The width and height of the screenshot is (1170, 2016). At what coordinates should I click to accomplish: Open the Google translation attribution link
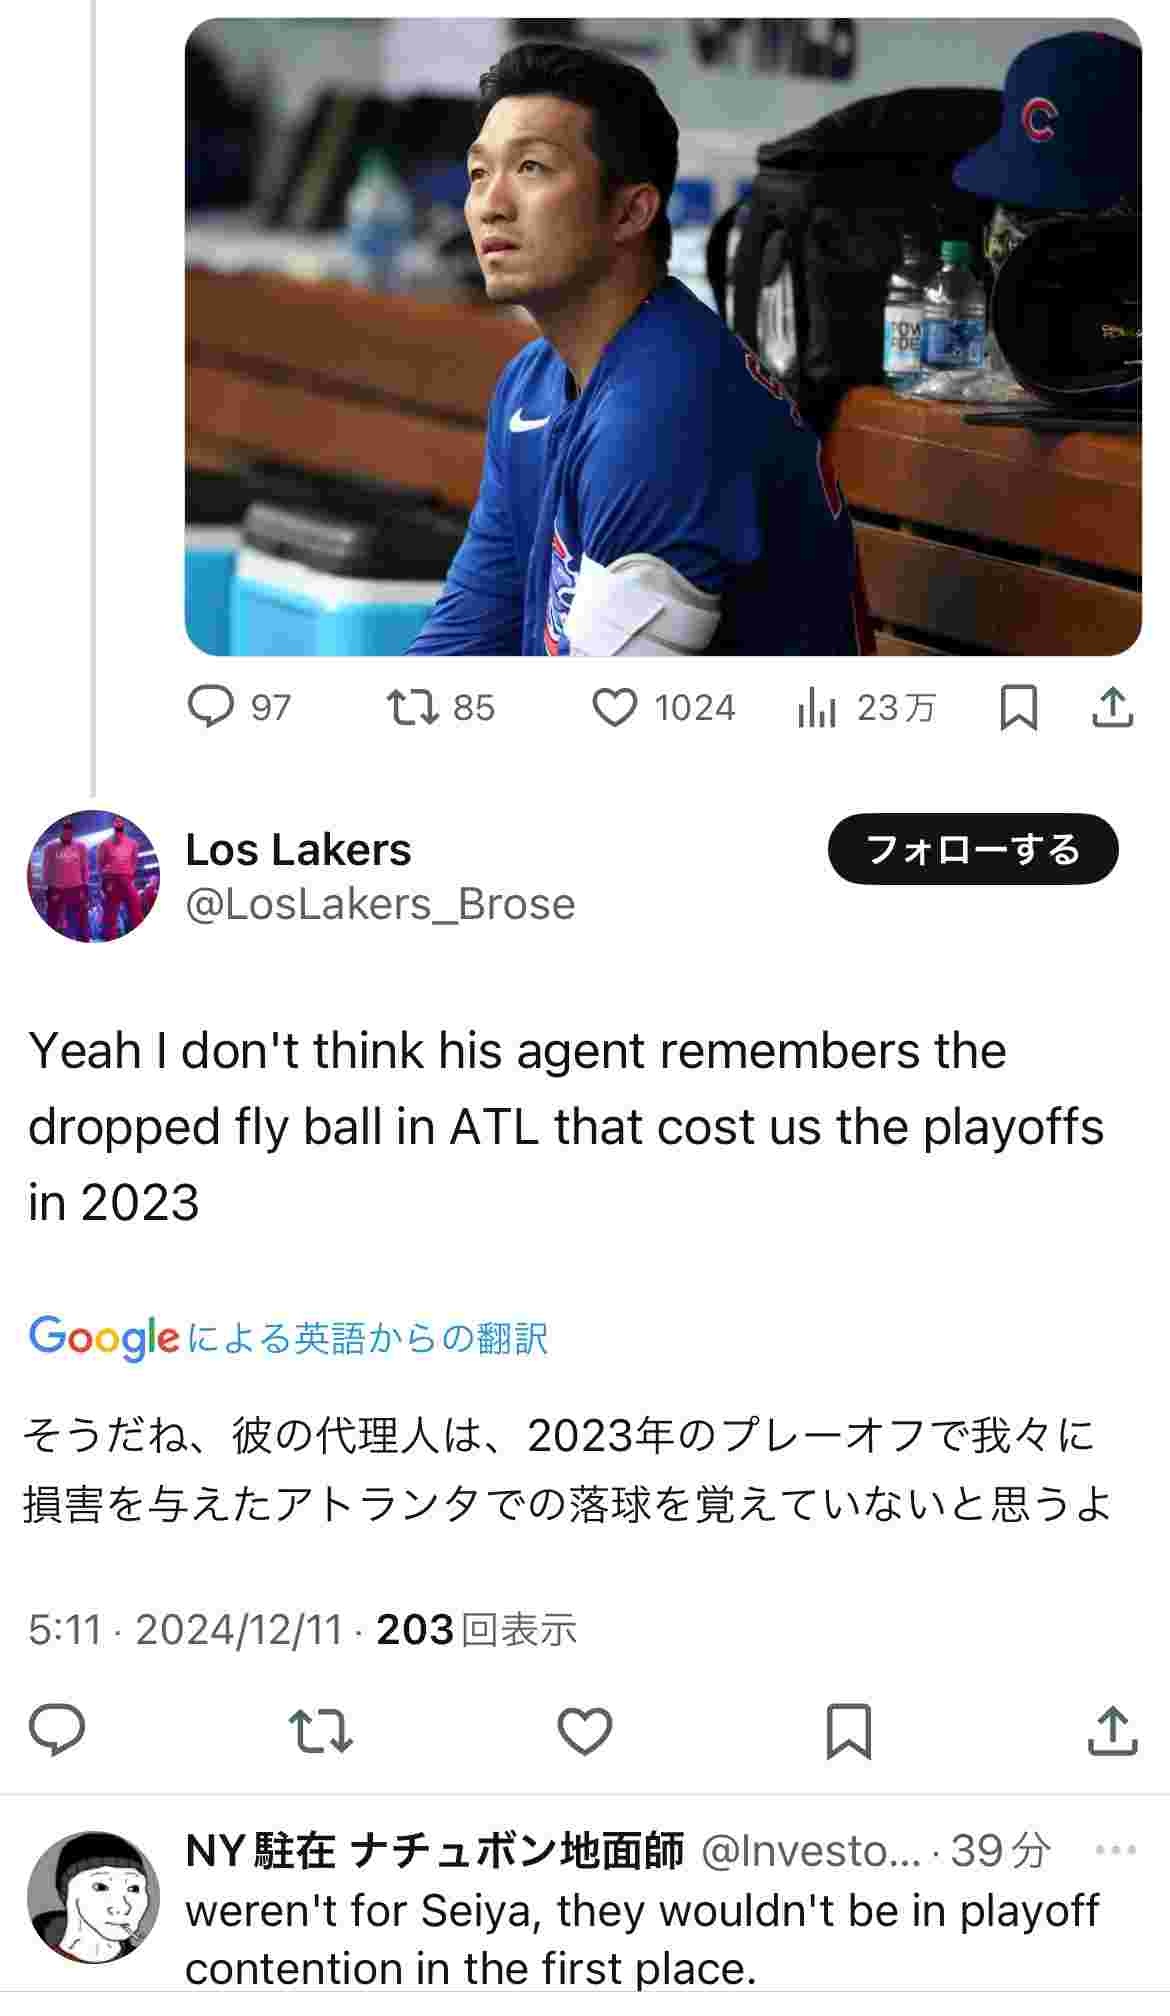[x=288, y=1337]
